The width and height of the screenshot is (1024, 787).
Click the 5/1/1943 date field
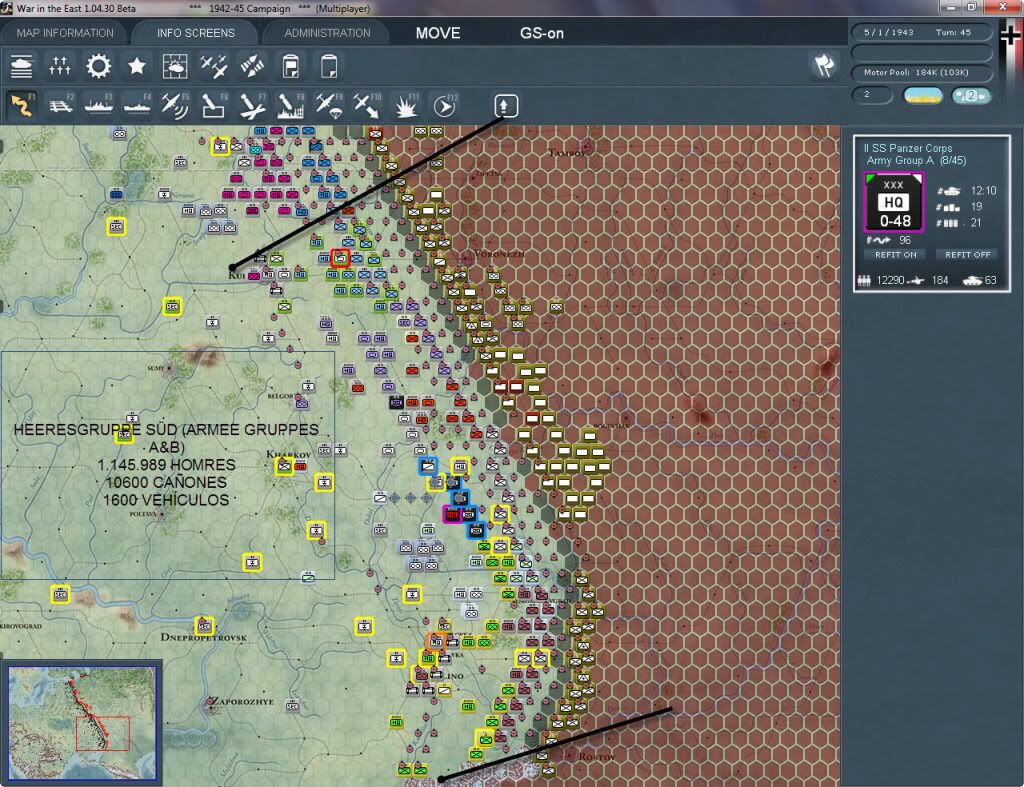pyautogui.click(x=888, y=32)
